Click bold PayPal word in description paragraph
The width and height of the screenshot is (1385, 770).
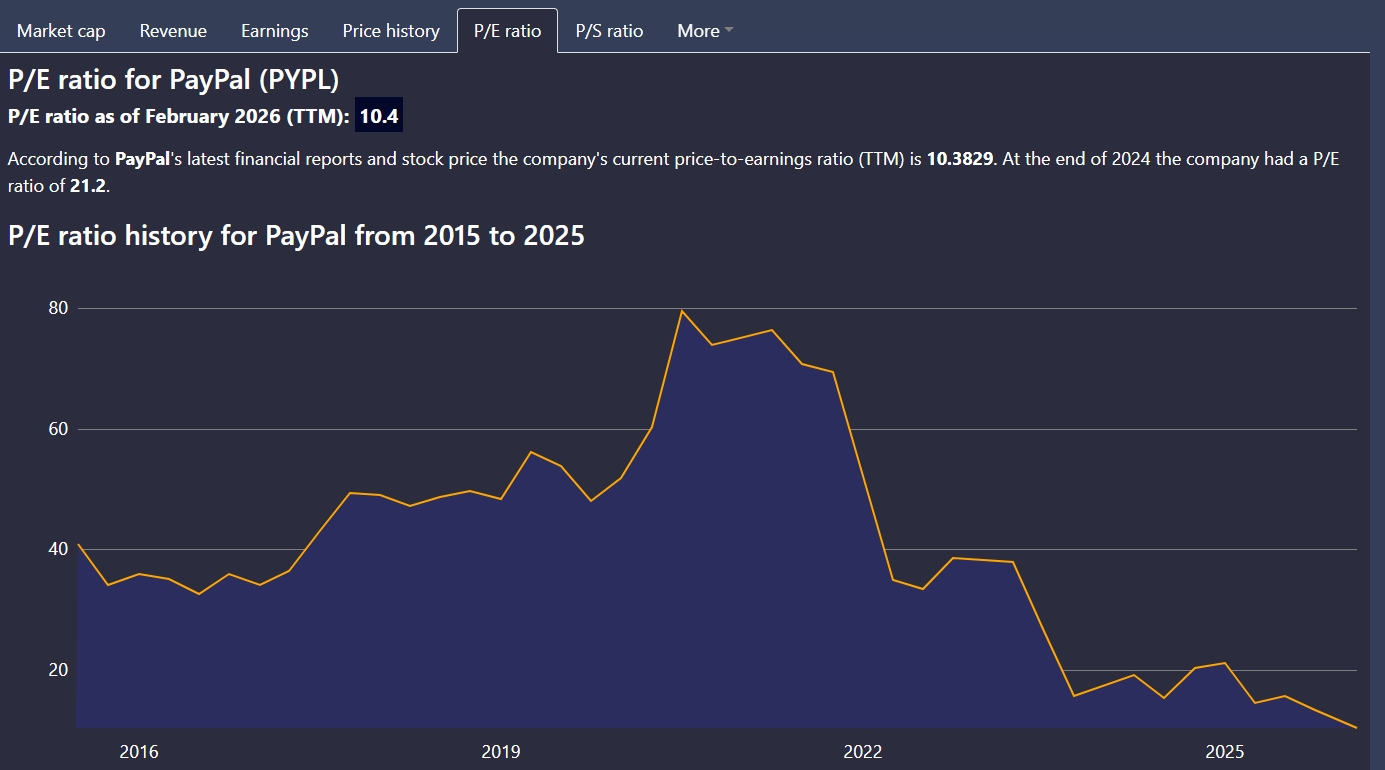tap(140, 159)
